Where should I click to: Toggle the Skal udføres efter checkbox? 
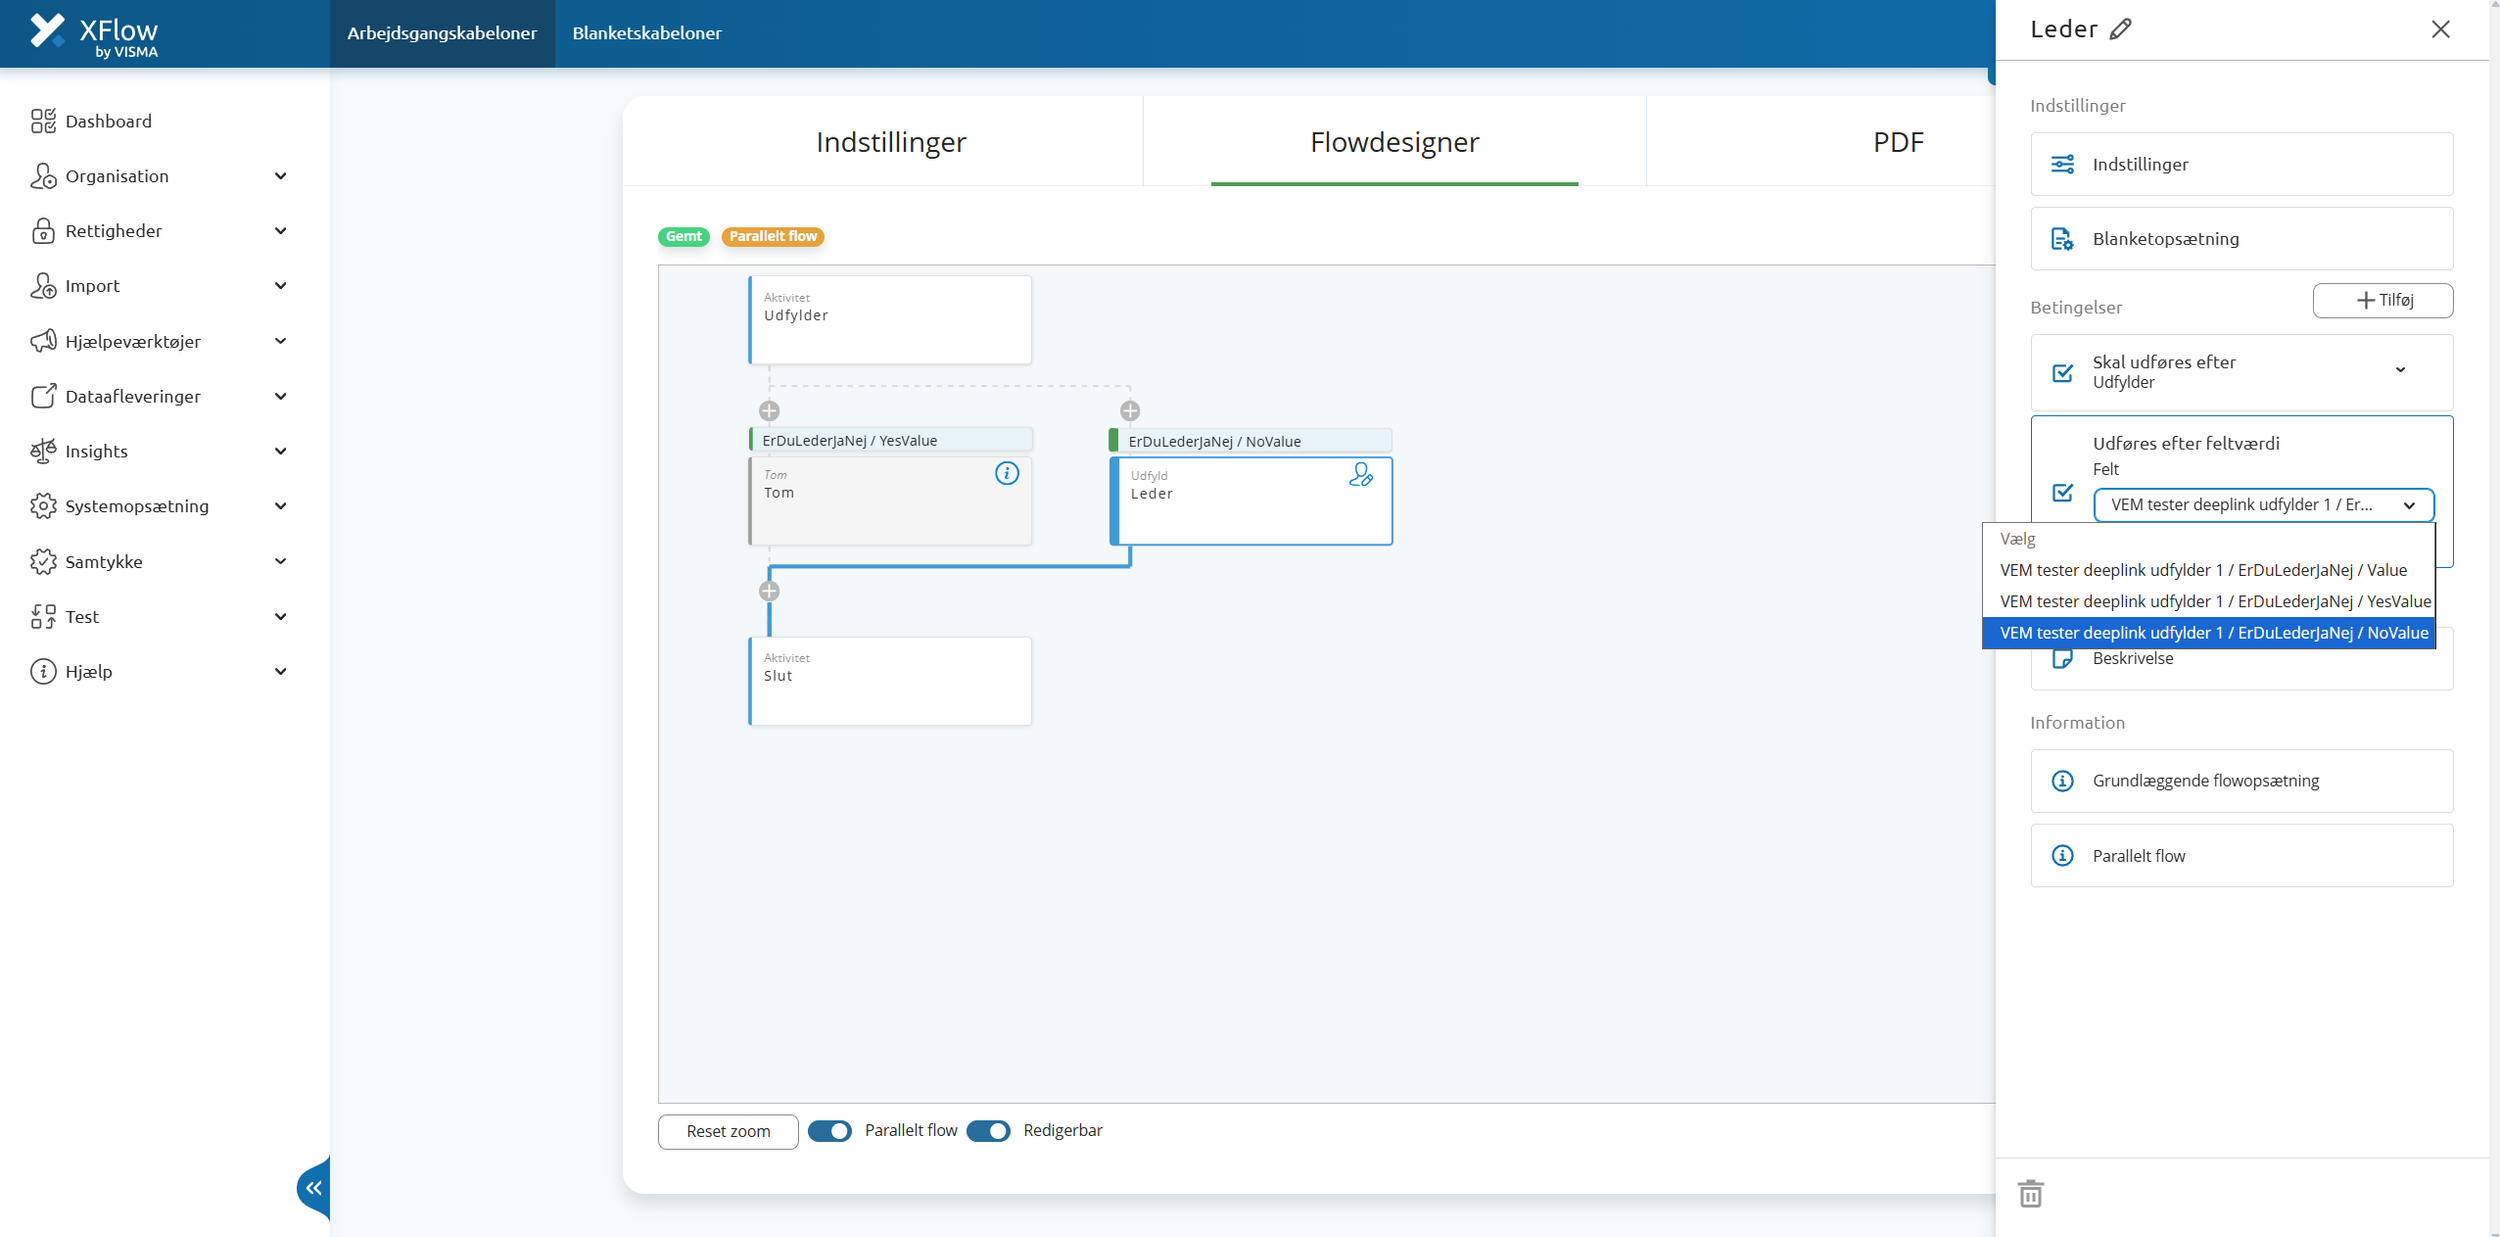click(2062, 373)
